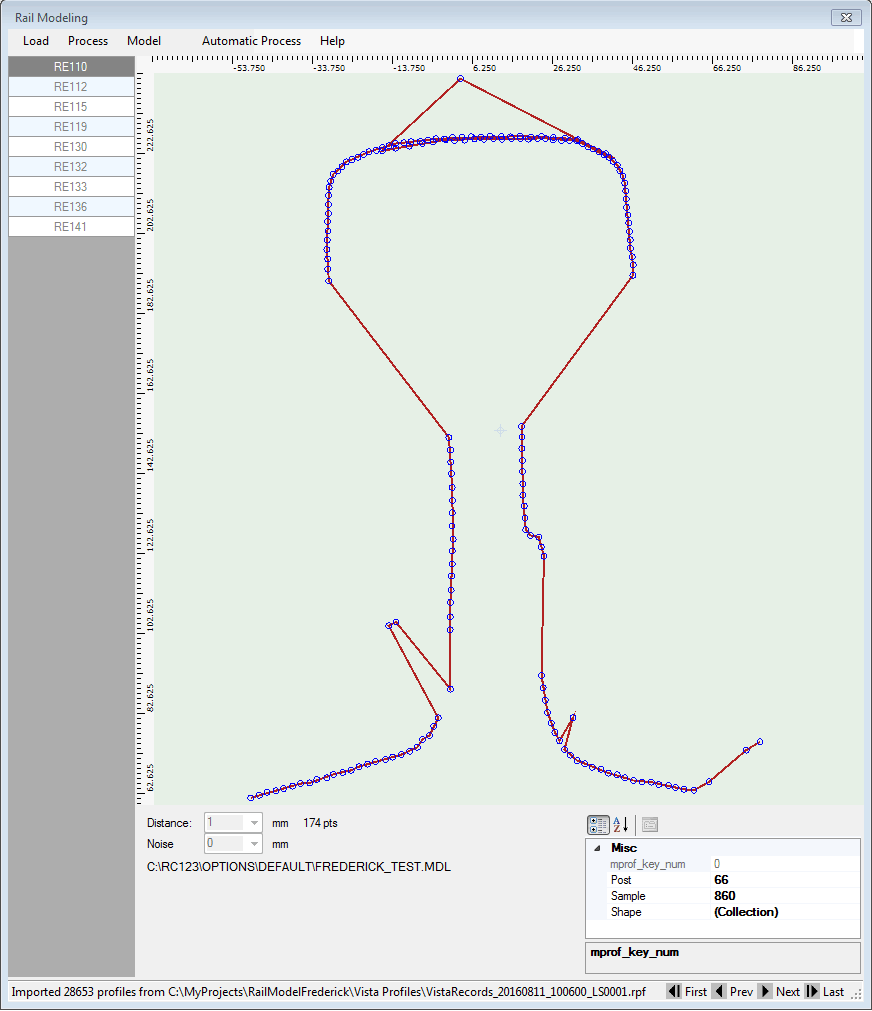Go to the Prev profile
Viewport: 872px width, 1011px height.
(732, 992)
